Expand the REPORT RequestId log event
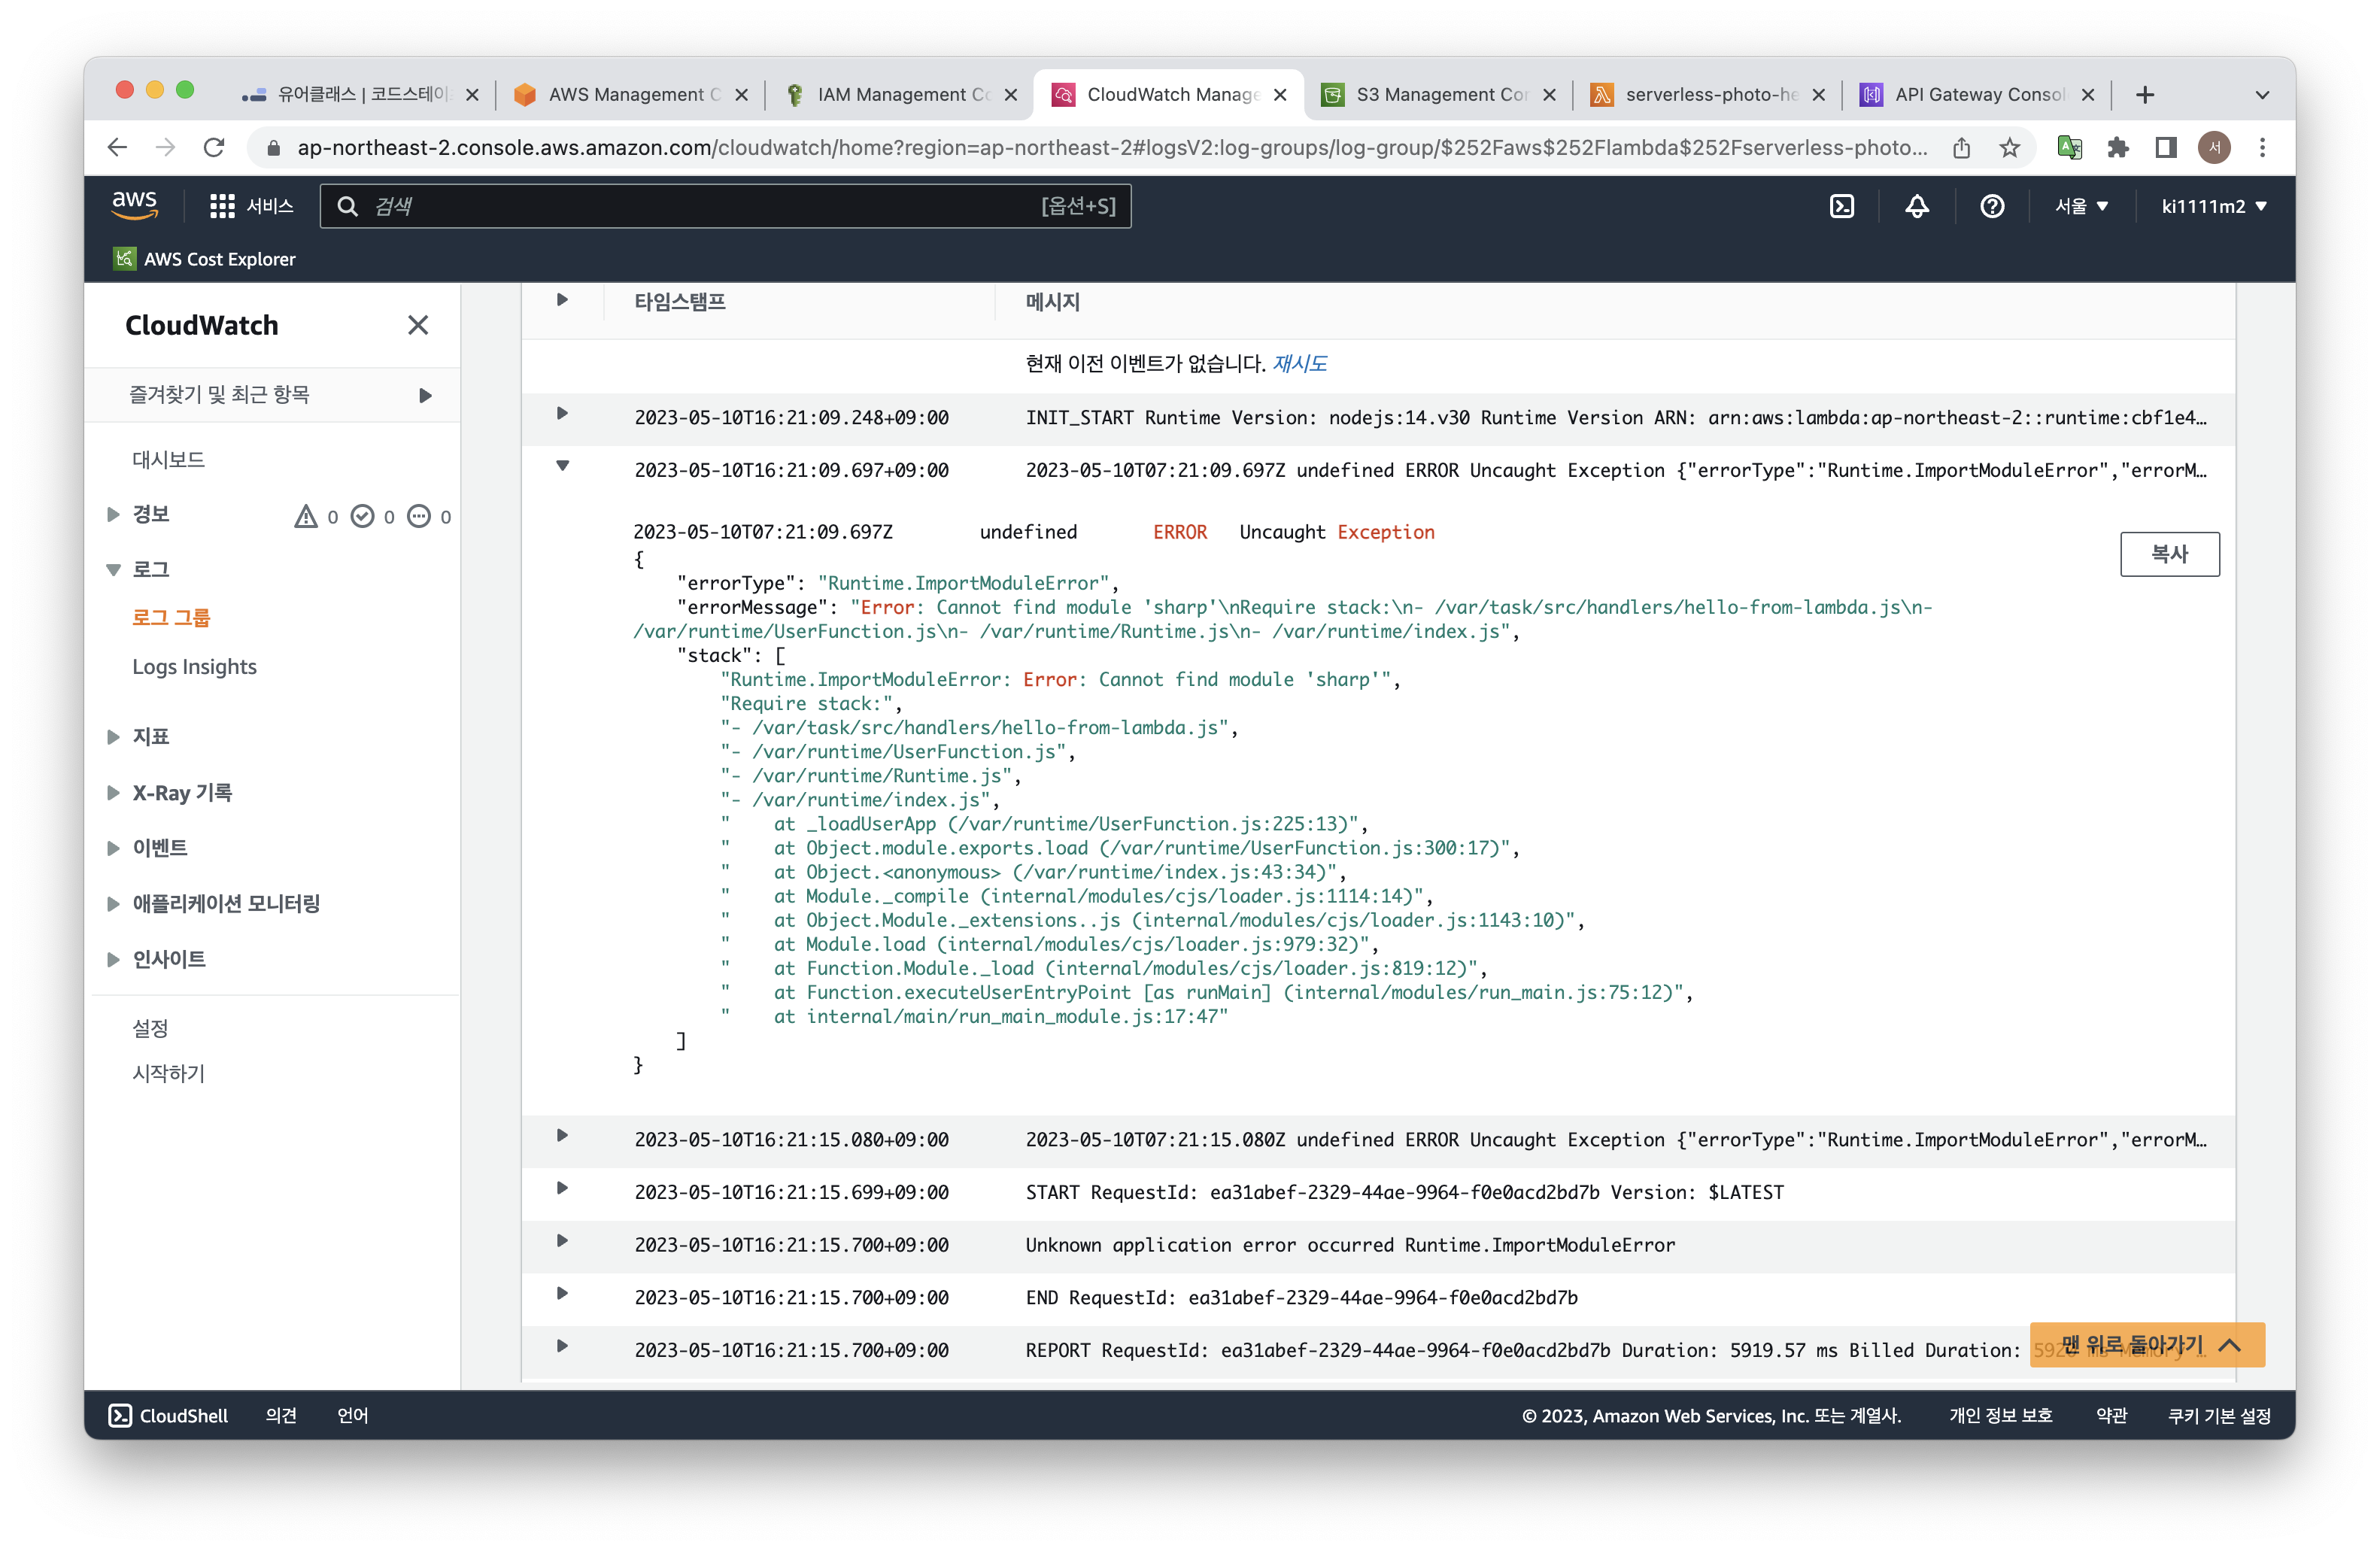This screenshot has width=2380, height=1551. point(562,1346)
